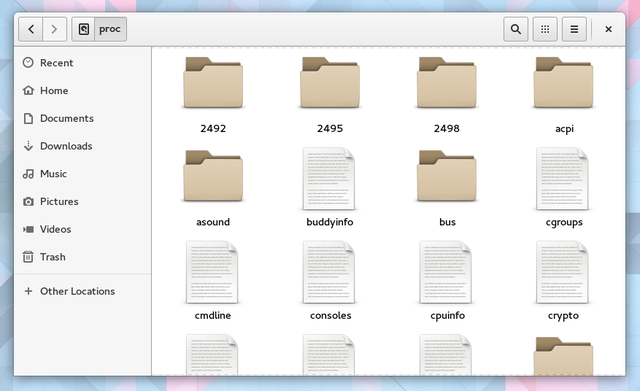Click the Downloads arrow icon
Viewport: 640px width, 391px height.
28,146
